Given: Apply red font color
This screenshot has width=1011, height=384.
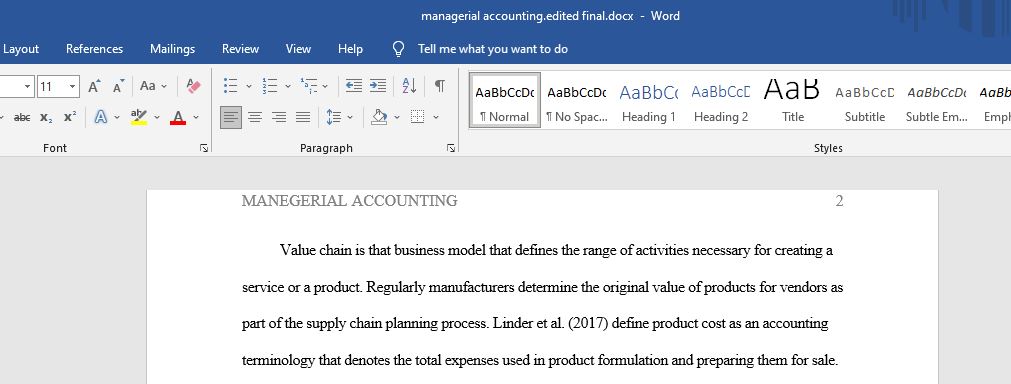Looking at the screenshot, I should 178,117.
